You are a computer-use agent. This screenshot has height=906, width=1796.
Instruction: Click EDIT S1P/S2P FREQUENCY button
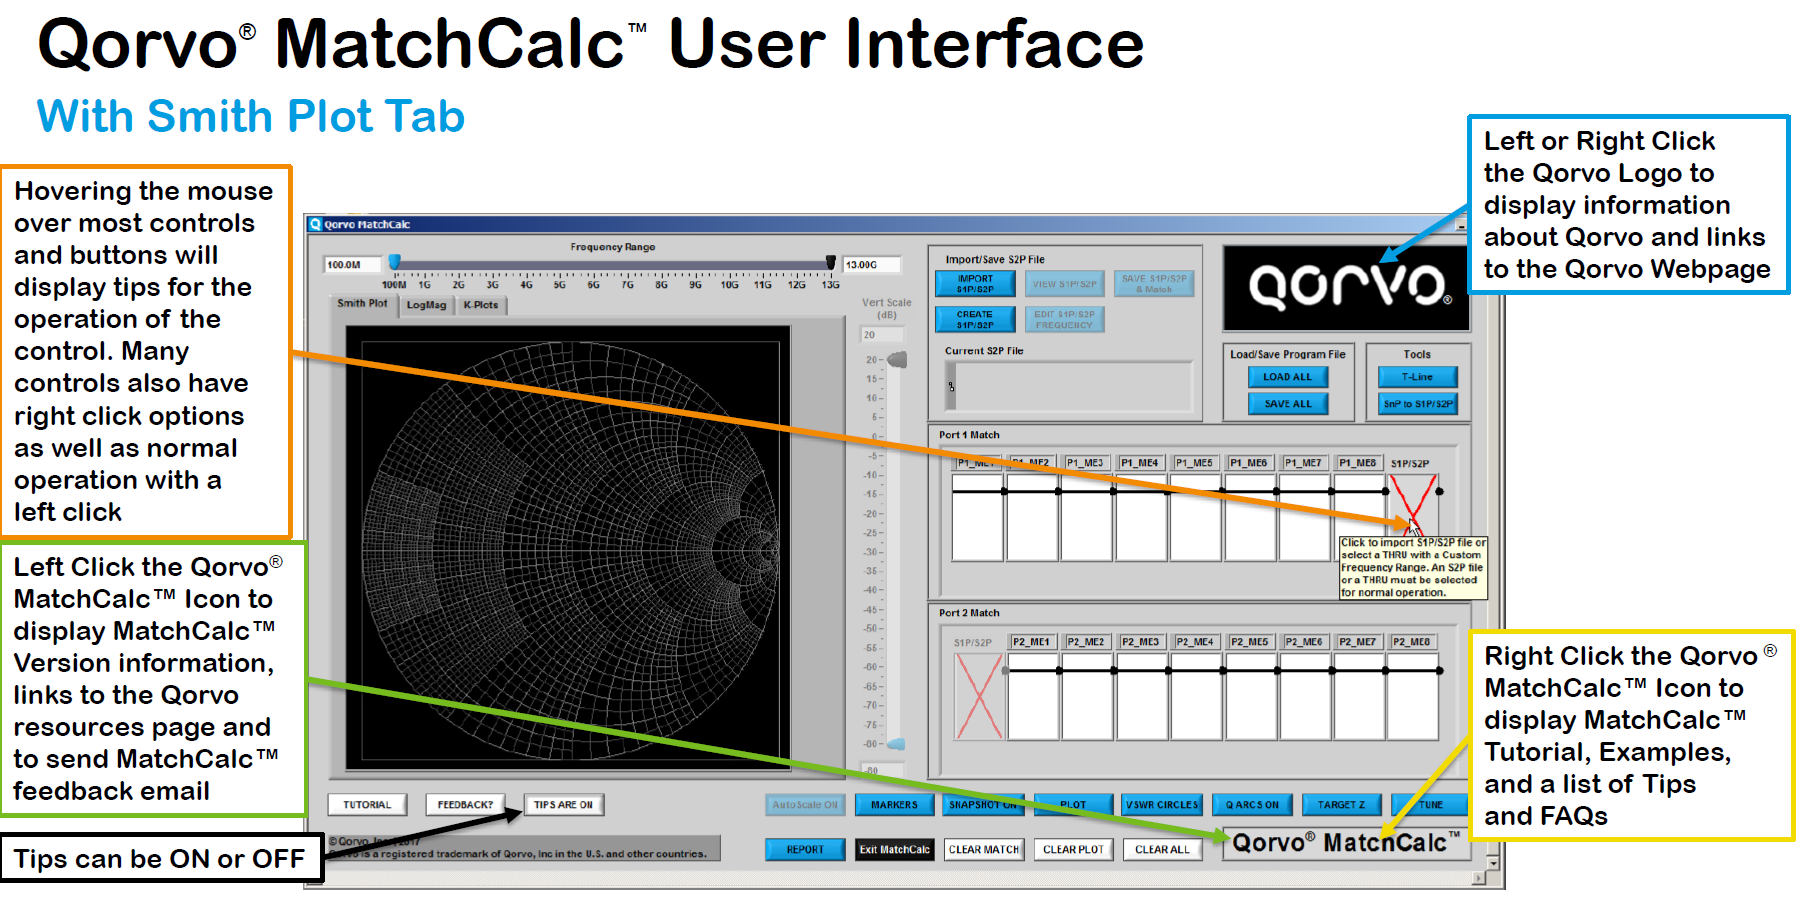coord(1064,319)
